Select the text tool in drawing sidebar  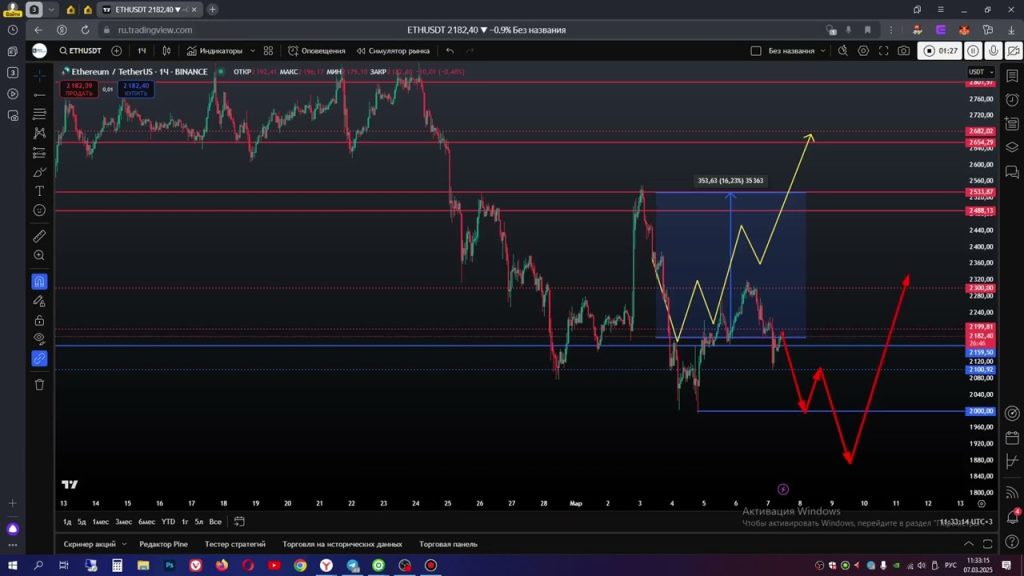click(40, 191)
